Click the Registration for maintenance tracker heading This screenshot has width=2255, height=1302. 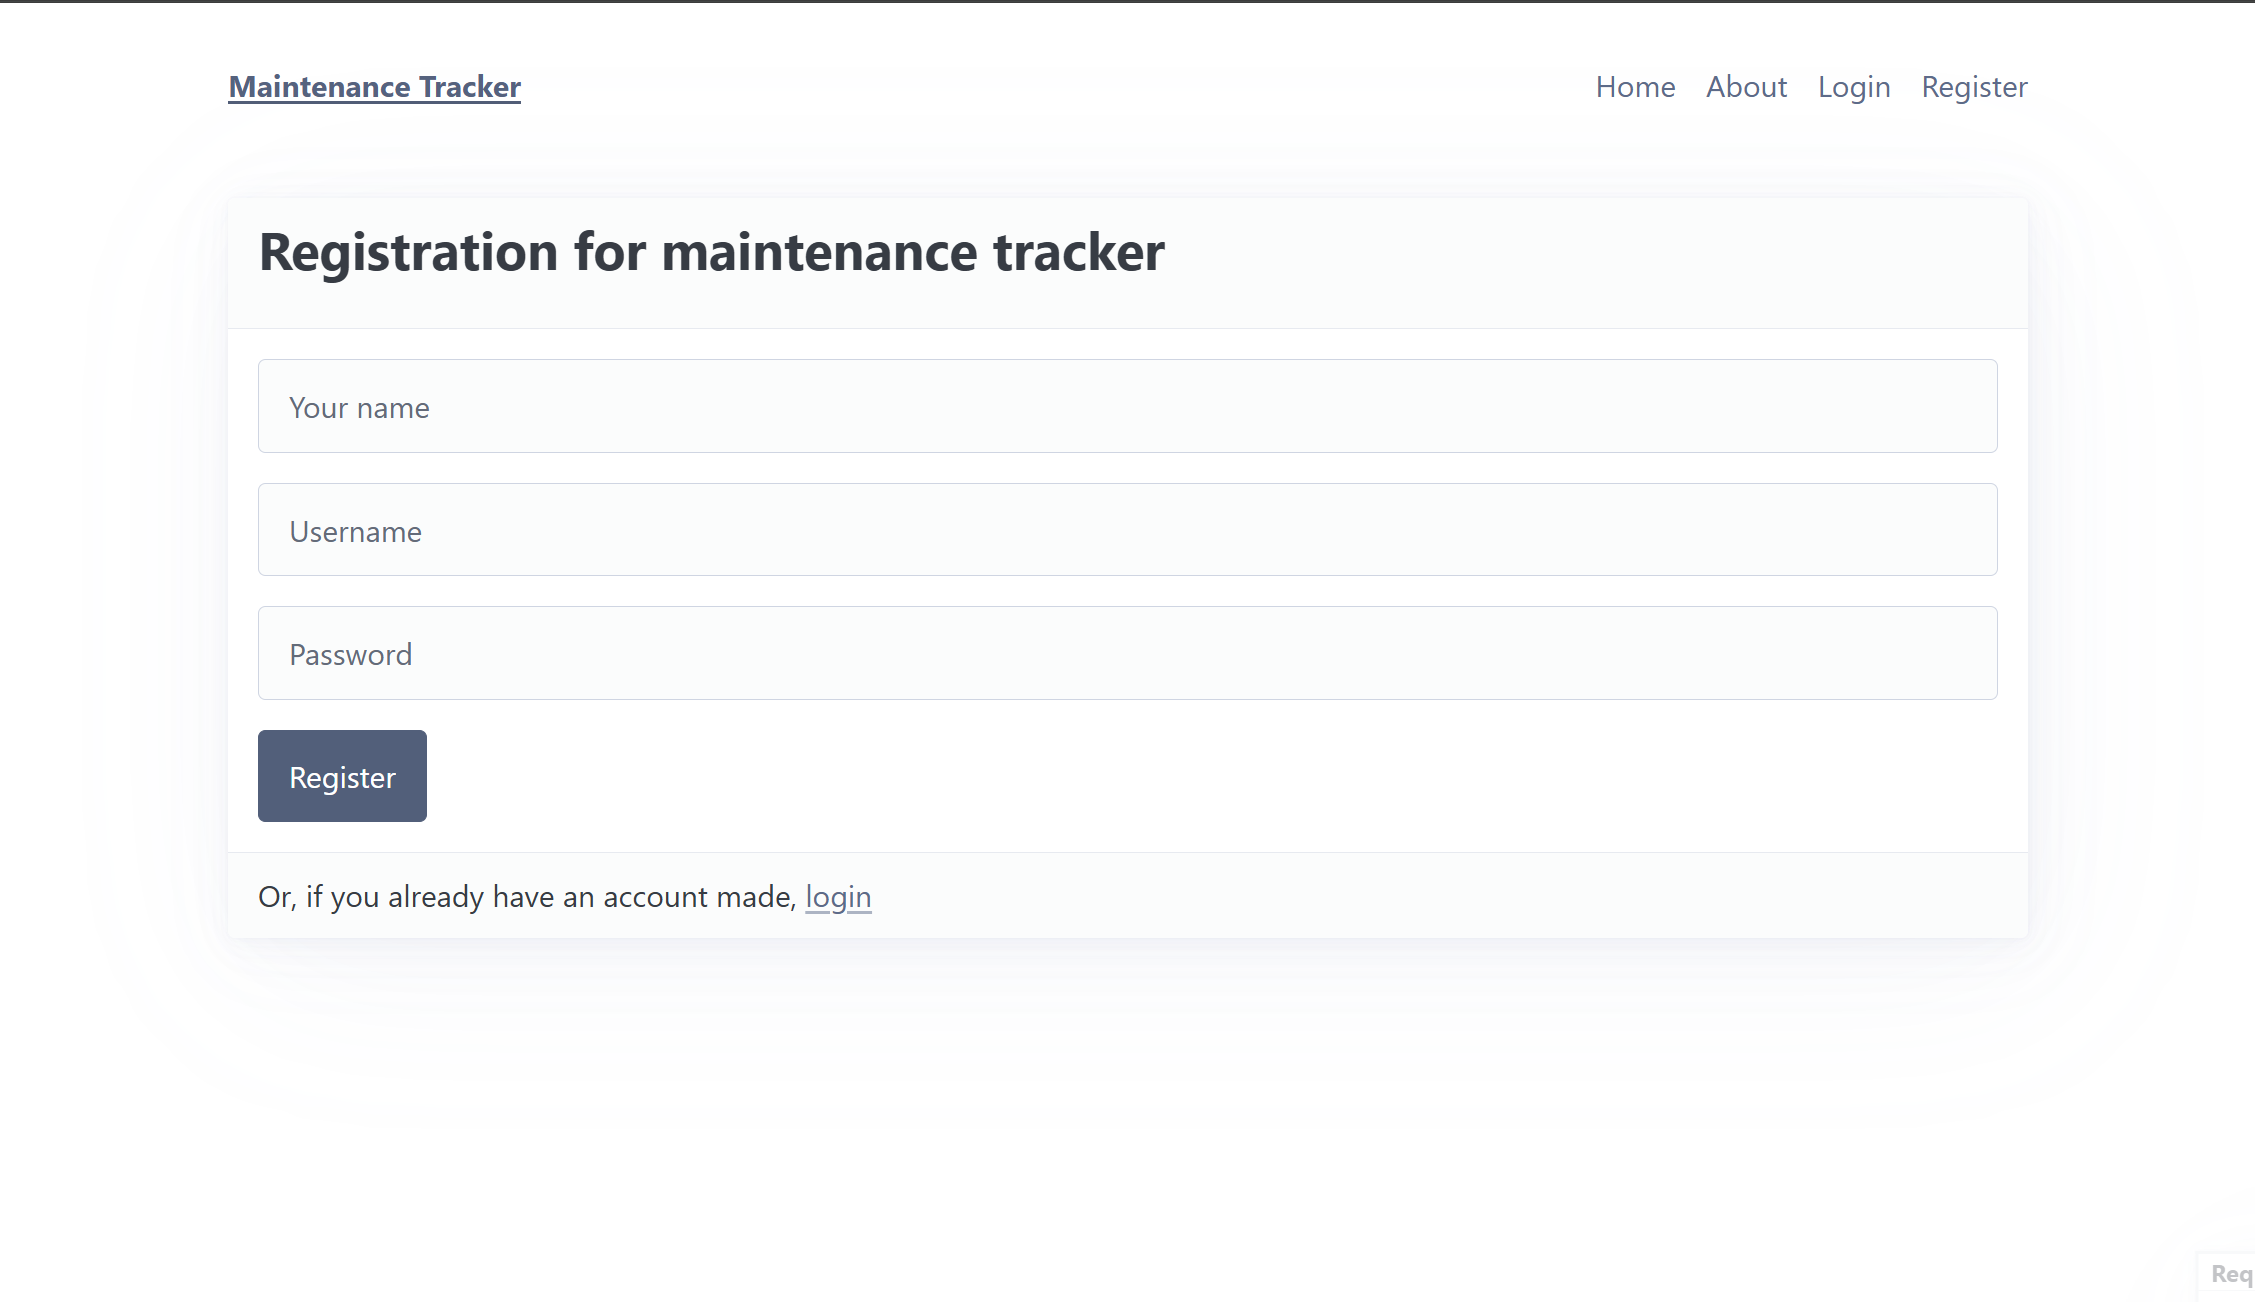point(711,252)
